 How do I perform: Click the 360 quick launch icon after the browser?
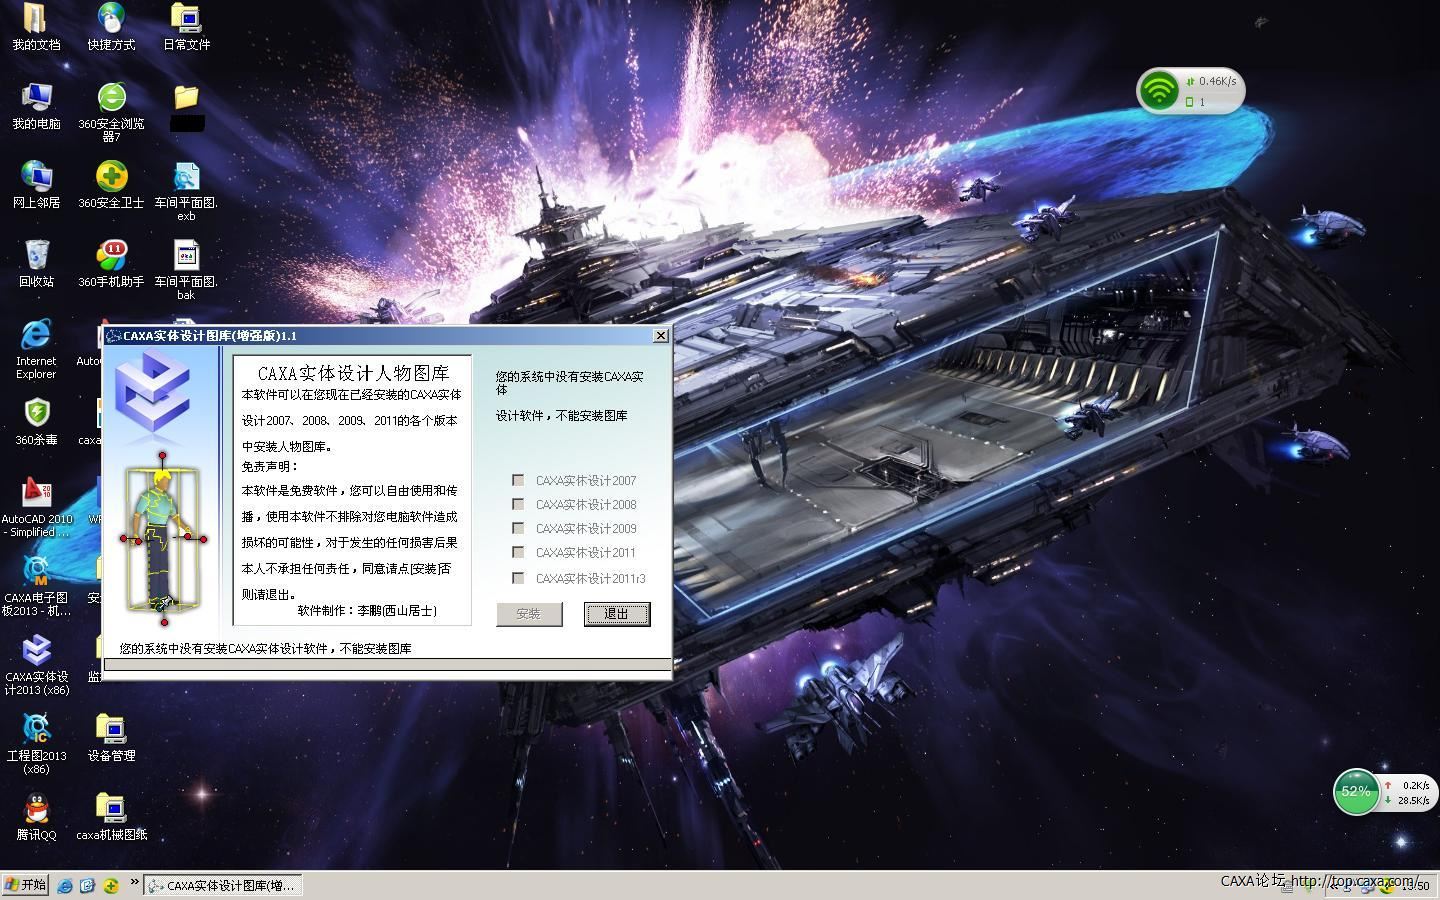[110, 885]
